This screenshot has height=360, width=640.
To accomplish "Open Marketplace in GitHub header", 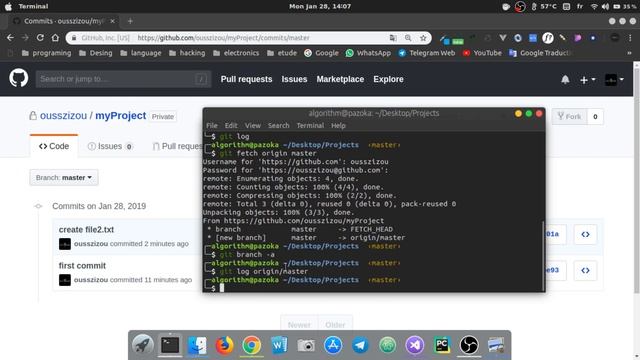I will coord(340,79).
